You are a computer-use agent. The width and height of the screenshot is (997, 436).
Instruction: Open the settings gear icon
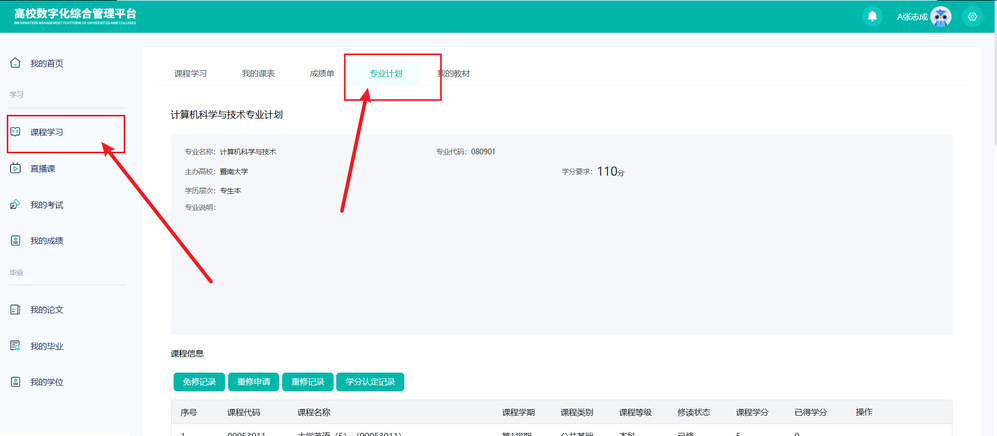(x=971, y=16)
